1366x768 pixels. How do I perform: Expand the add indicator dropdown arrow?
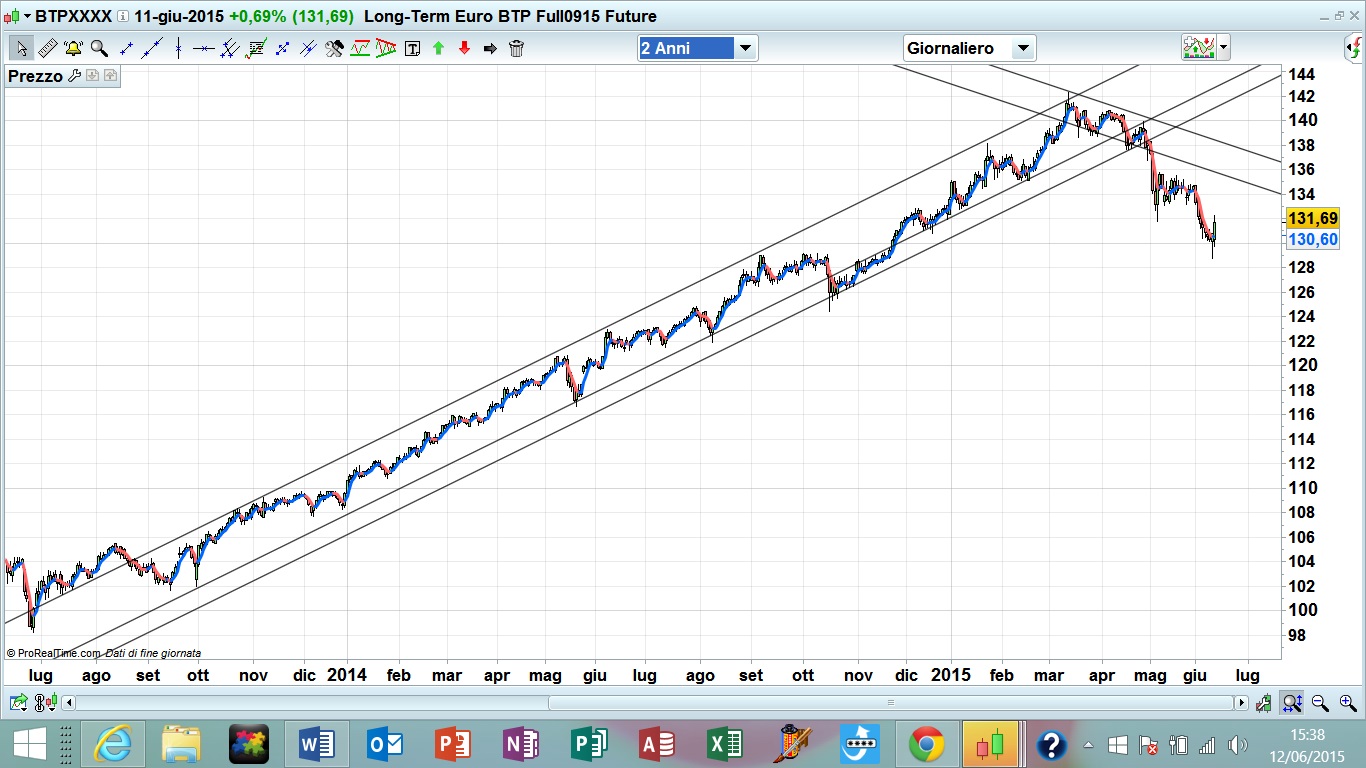[1223, 48]
